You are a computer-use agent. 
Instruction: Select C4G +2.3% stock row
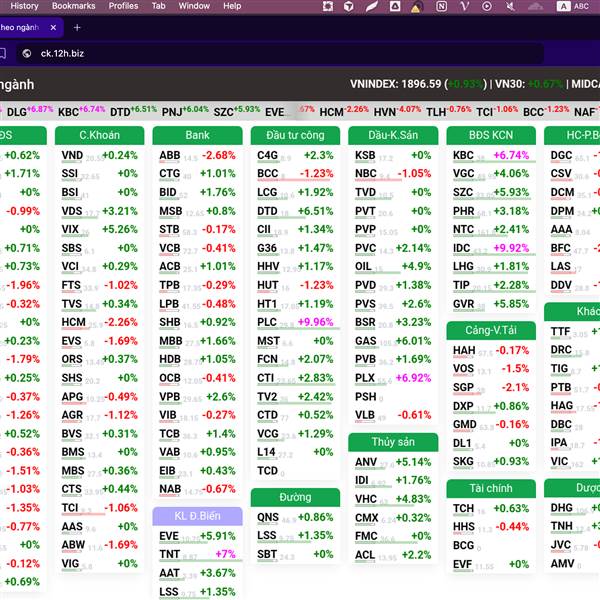click(x=295, y=155)
